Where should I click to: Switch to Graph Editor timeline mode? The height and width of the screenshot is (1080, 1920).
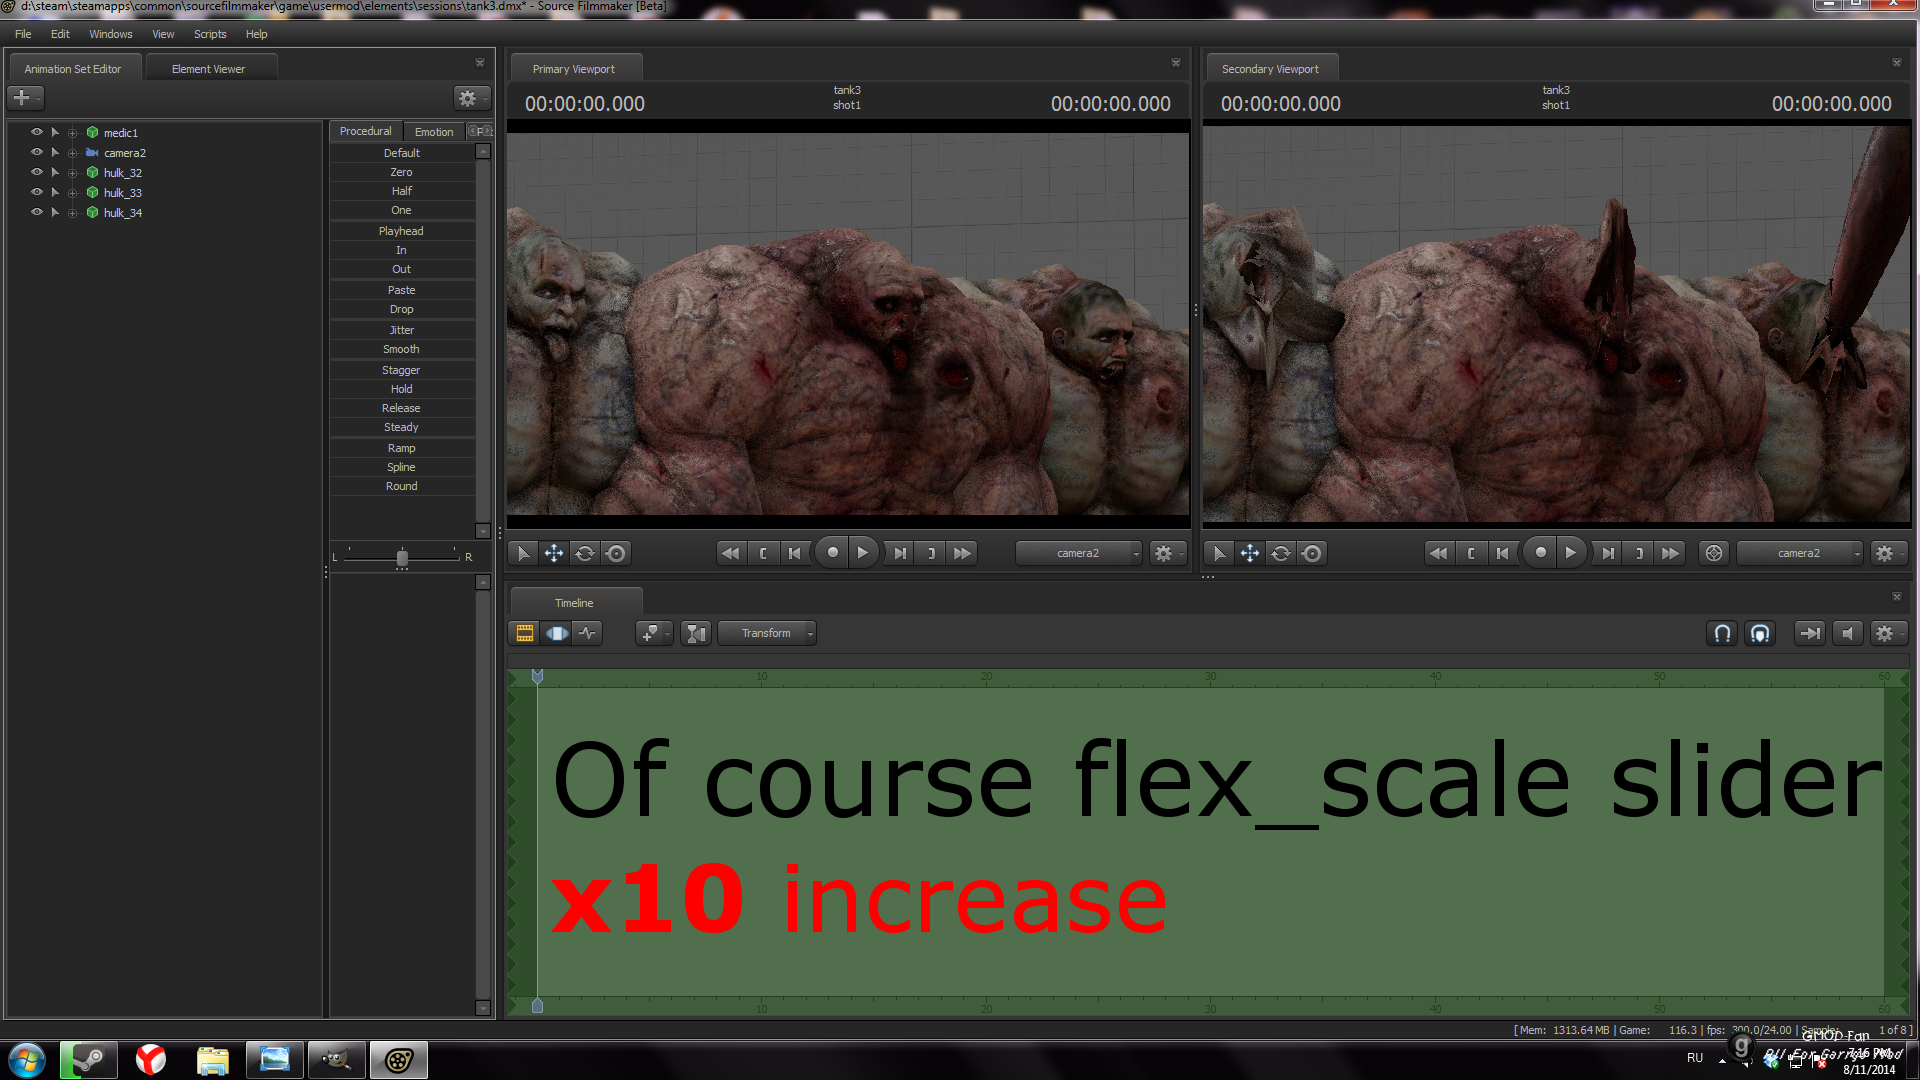tap(588, 633)
